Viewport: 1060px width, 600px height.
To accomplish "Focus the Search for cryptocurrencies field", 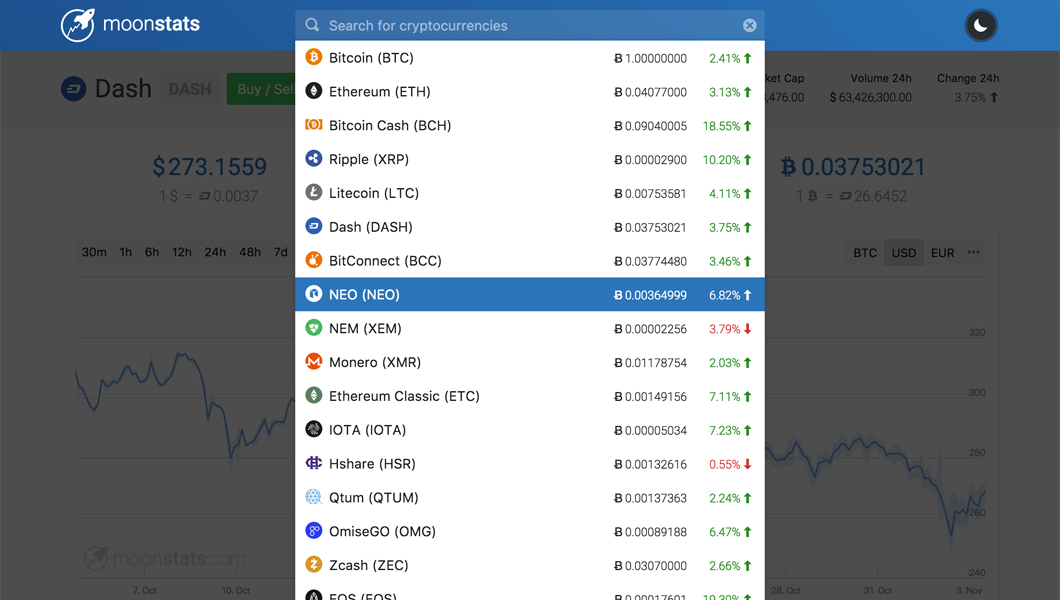I will tap(530, 25).
